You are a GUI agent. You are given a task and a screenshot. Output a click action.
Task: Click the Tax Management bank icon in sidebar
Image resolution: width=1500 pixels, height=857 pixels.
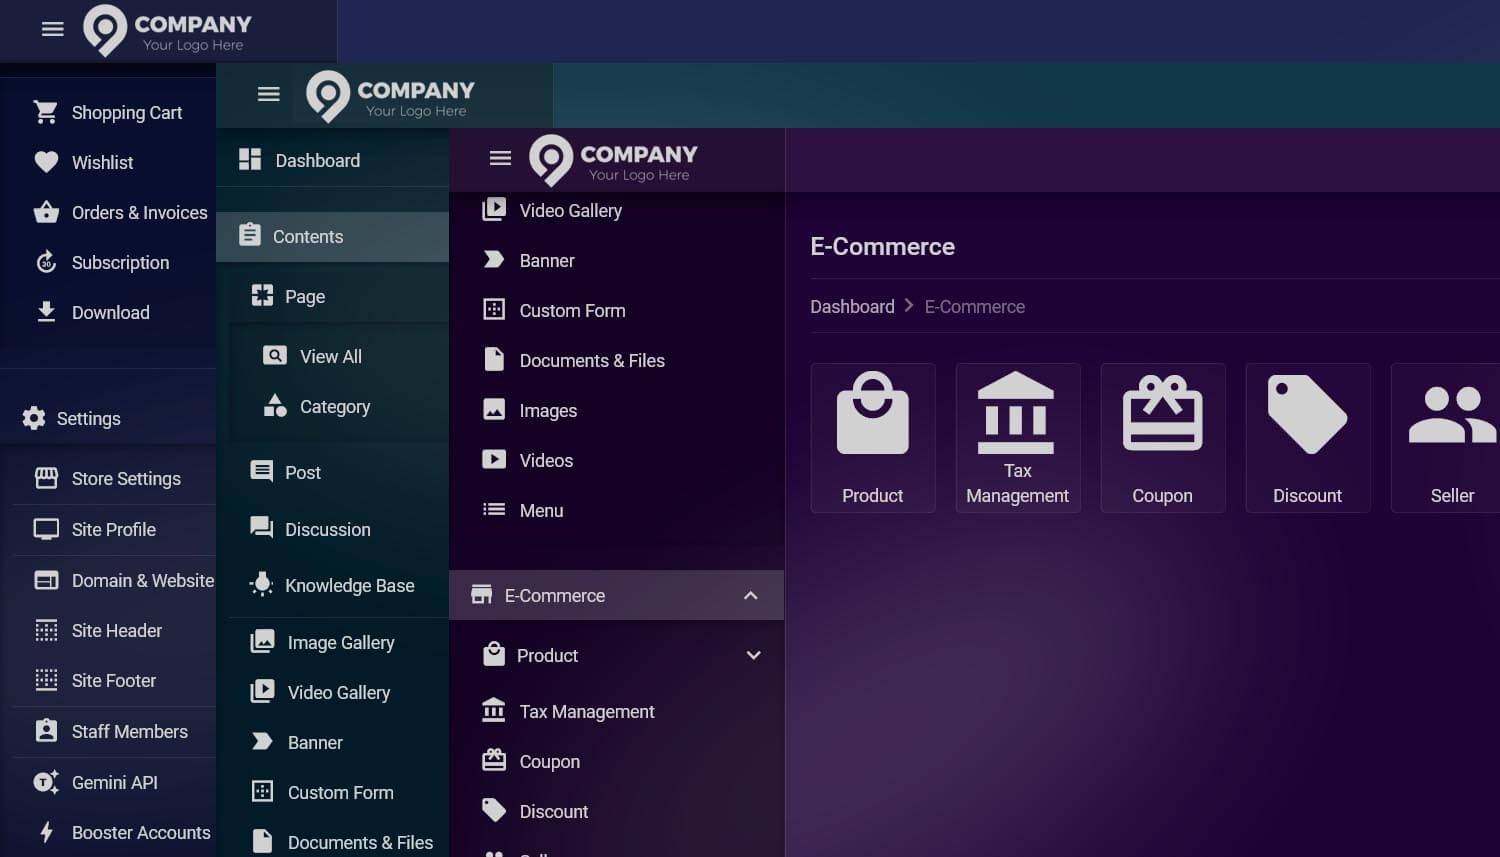(494, 710)
